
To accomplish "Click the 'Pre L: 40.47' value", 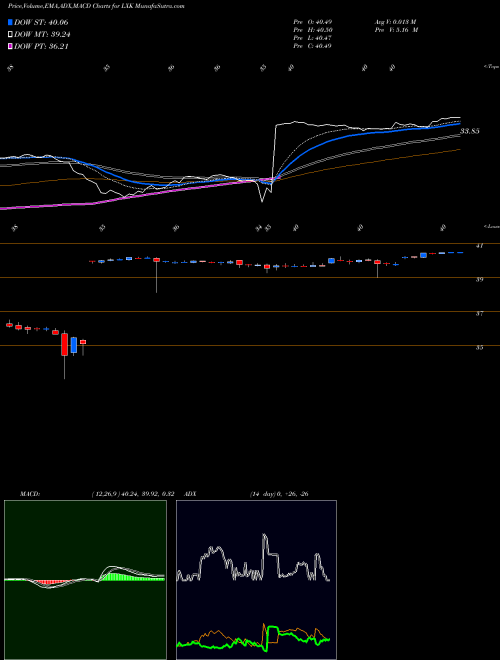I will click(312, 38).
